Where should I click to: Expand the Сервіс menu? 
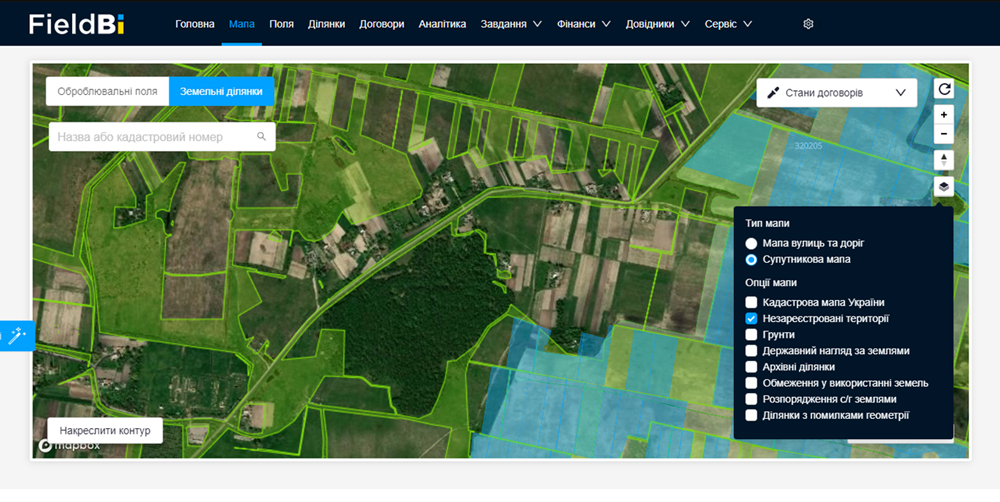[728, 24]
